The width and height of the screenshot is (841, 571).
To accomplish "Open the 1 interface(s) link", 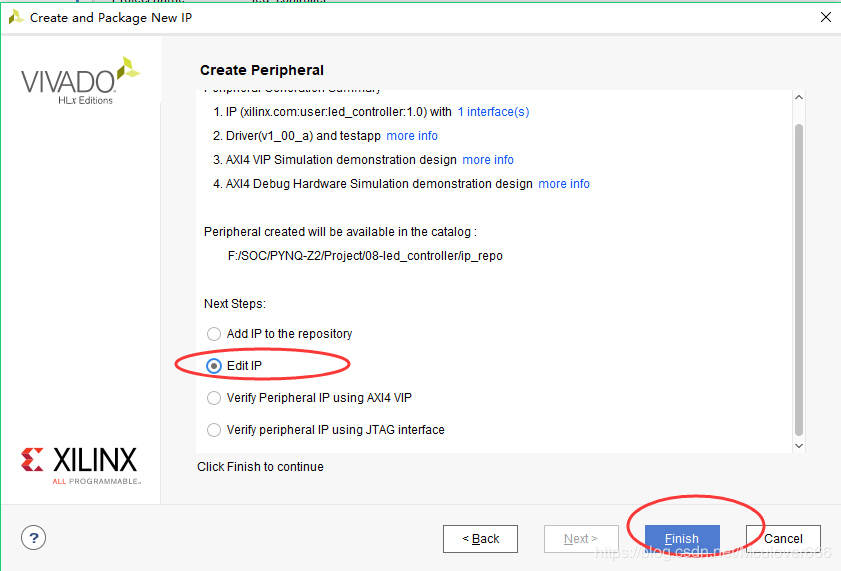I will (493, 112).
